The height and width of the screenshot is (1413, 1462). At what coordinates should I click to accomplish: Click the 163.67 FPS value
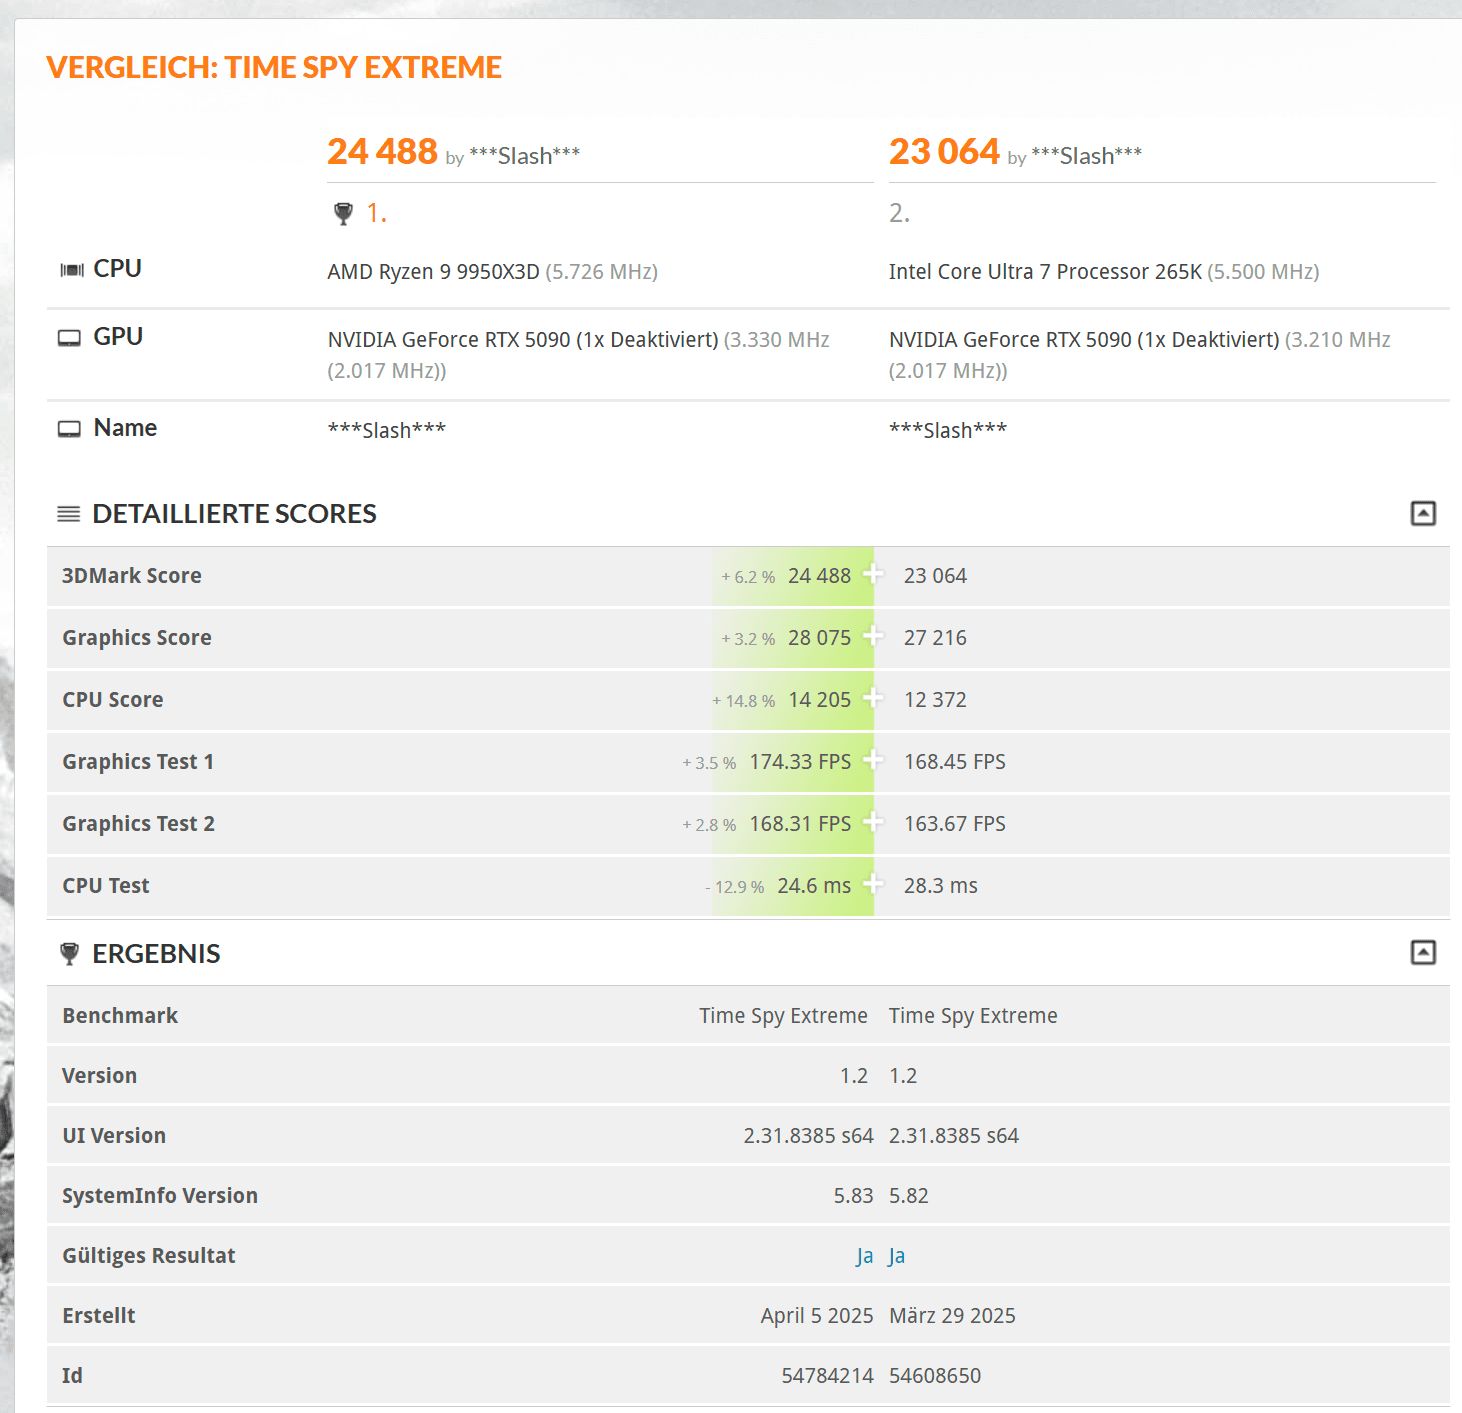click(x=955, y=824)
